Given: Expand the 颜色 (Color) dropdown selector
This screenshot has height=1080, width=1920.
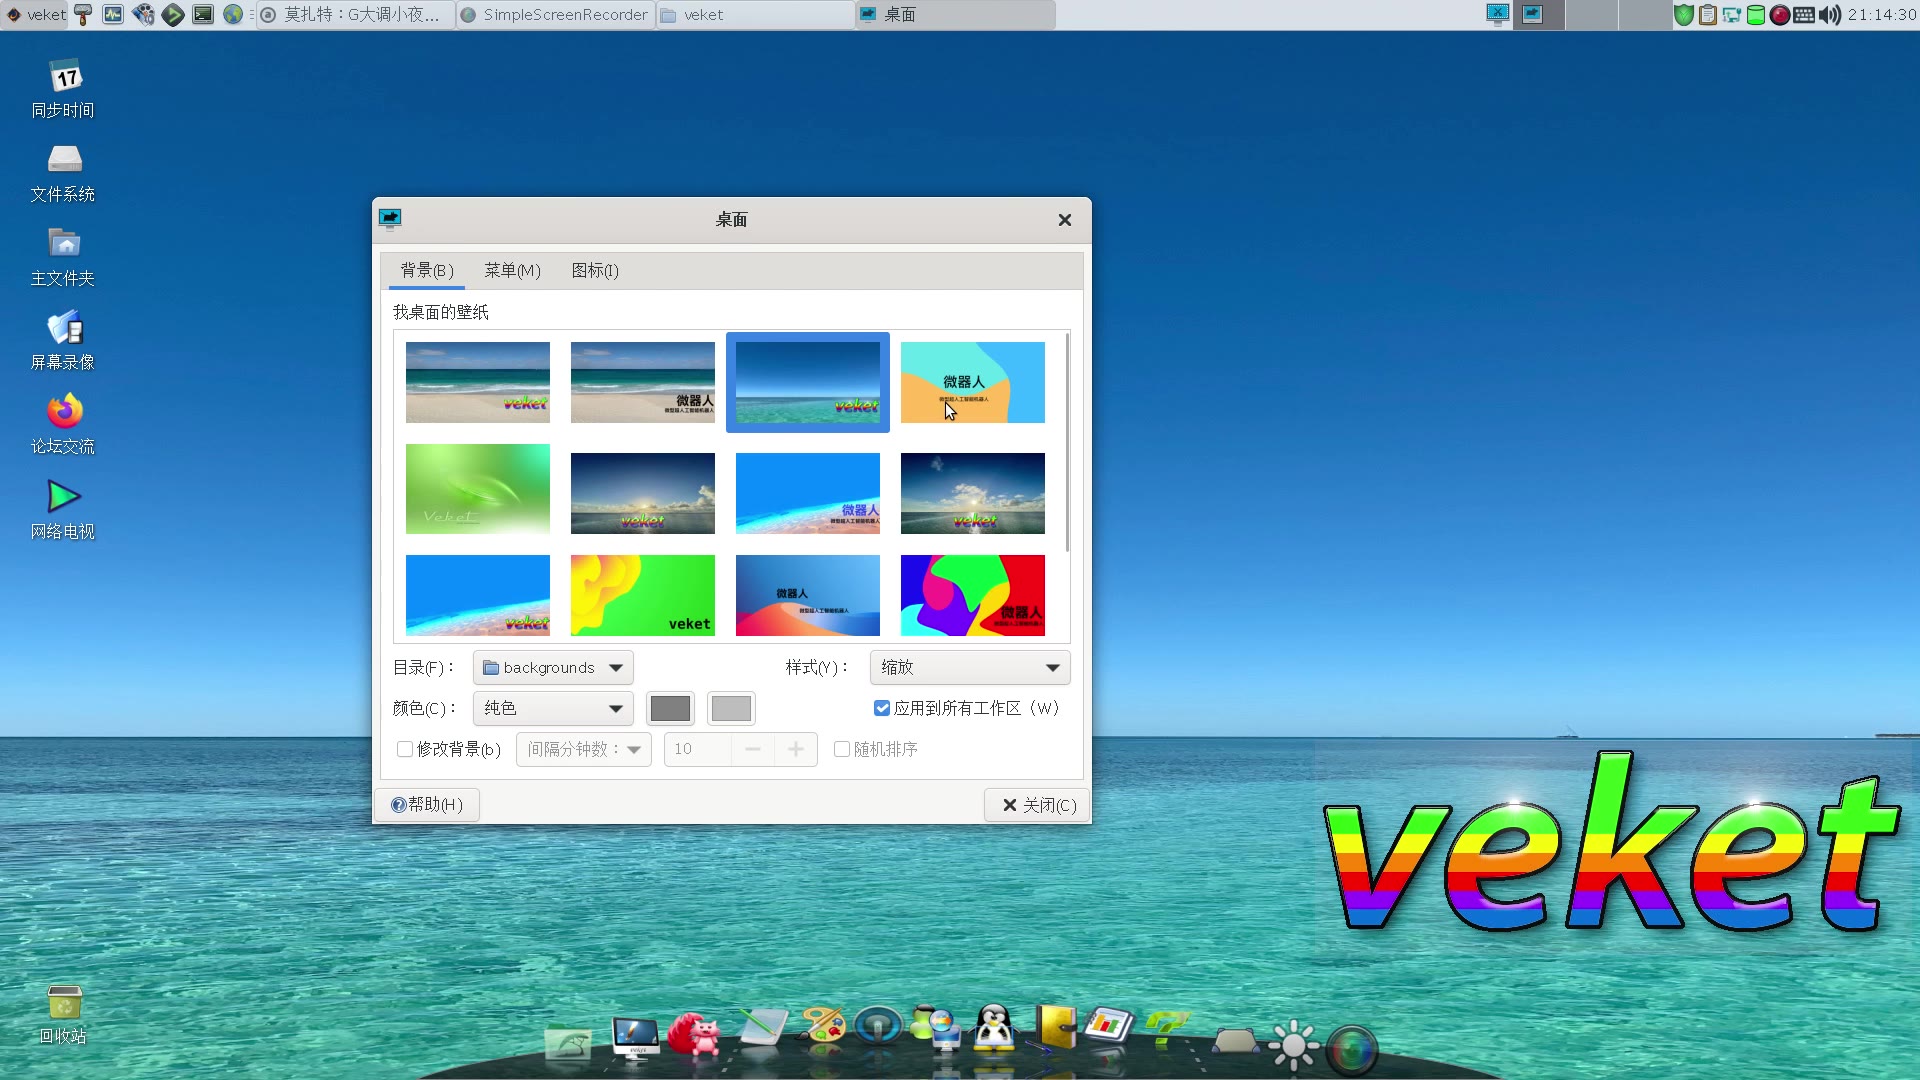Looking at the screenshot, I should [551, 708].
